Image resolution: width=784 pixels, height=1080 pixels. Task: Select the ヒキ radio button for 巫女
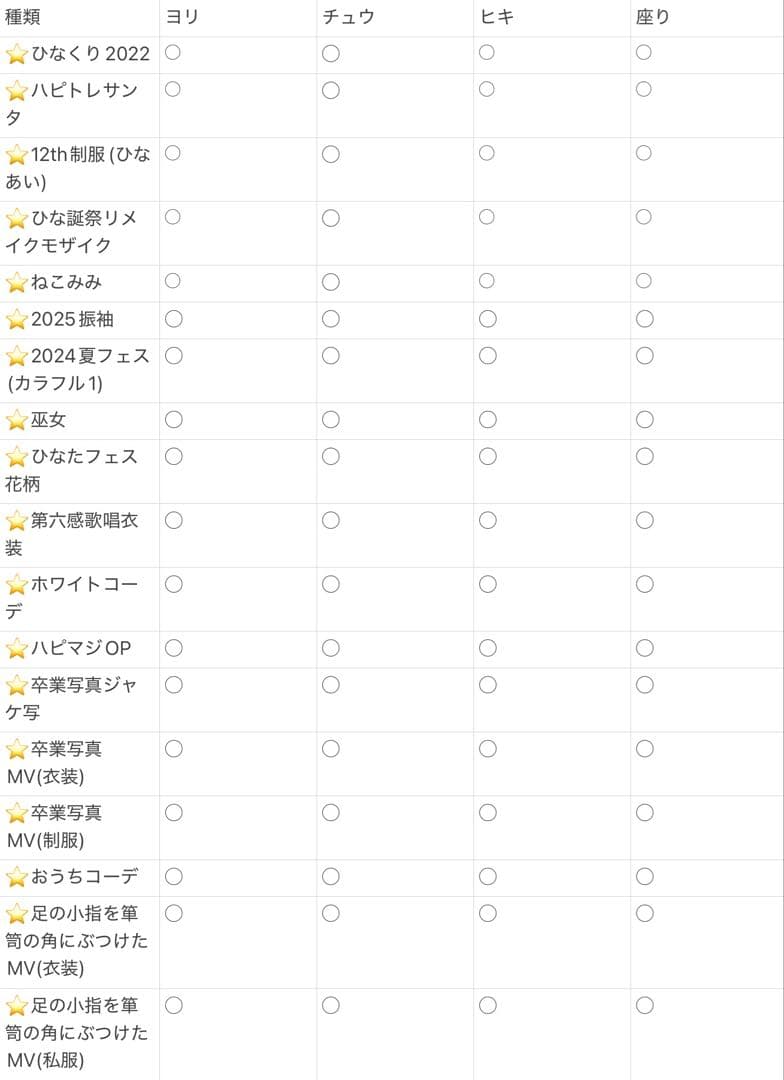[486, 421]
